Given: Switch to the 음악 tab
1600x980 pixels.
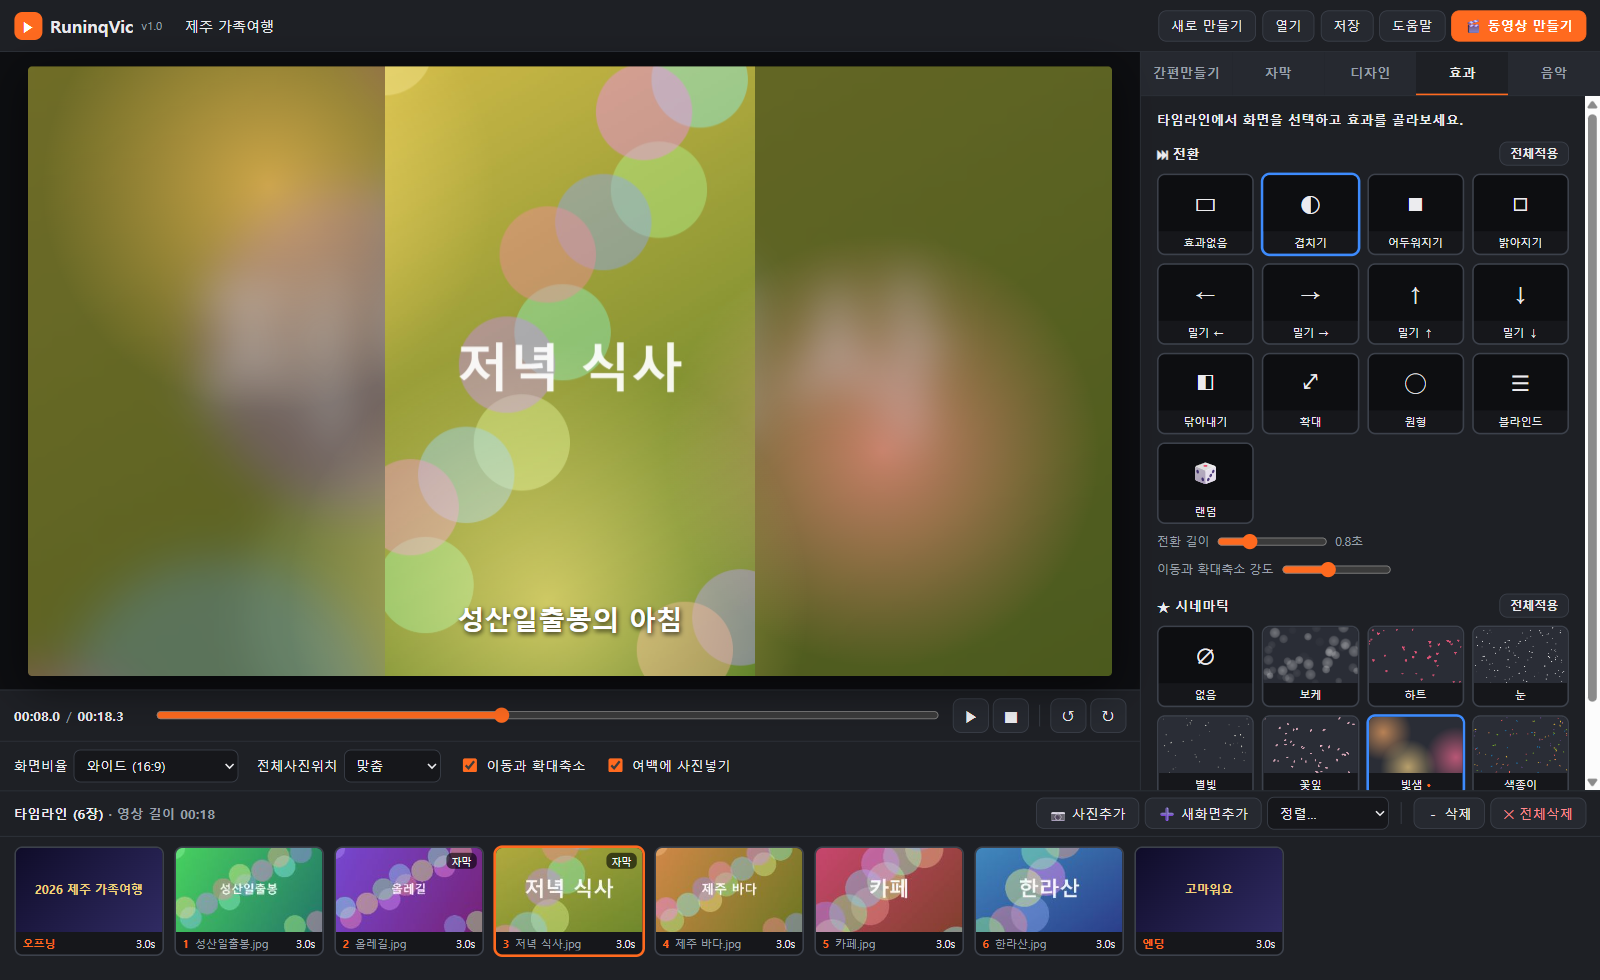Looking at the screenshot, I should pyautogui.click(x=1554, y=73).
